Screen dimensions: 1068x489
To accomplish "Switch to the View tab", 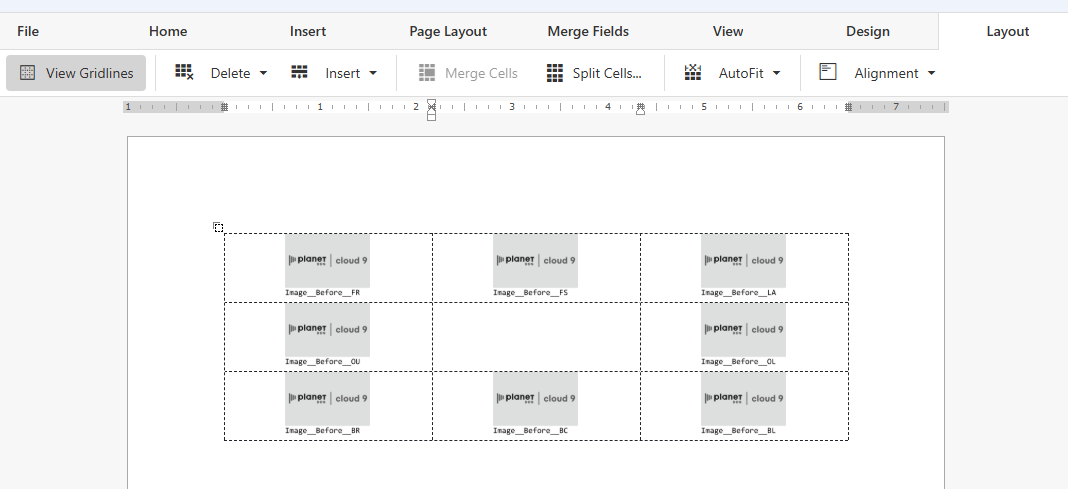I will coord(728,31).
